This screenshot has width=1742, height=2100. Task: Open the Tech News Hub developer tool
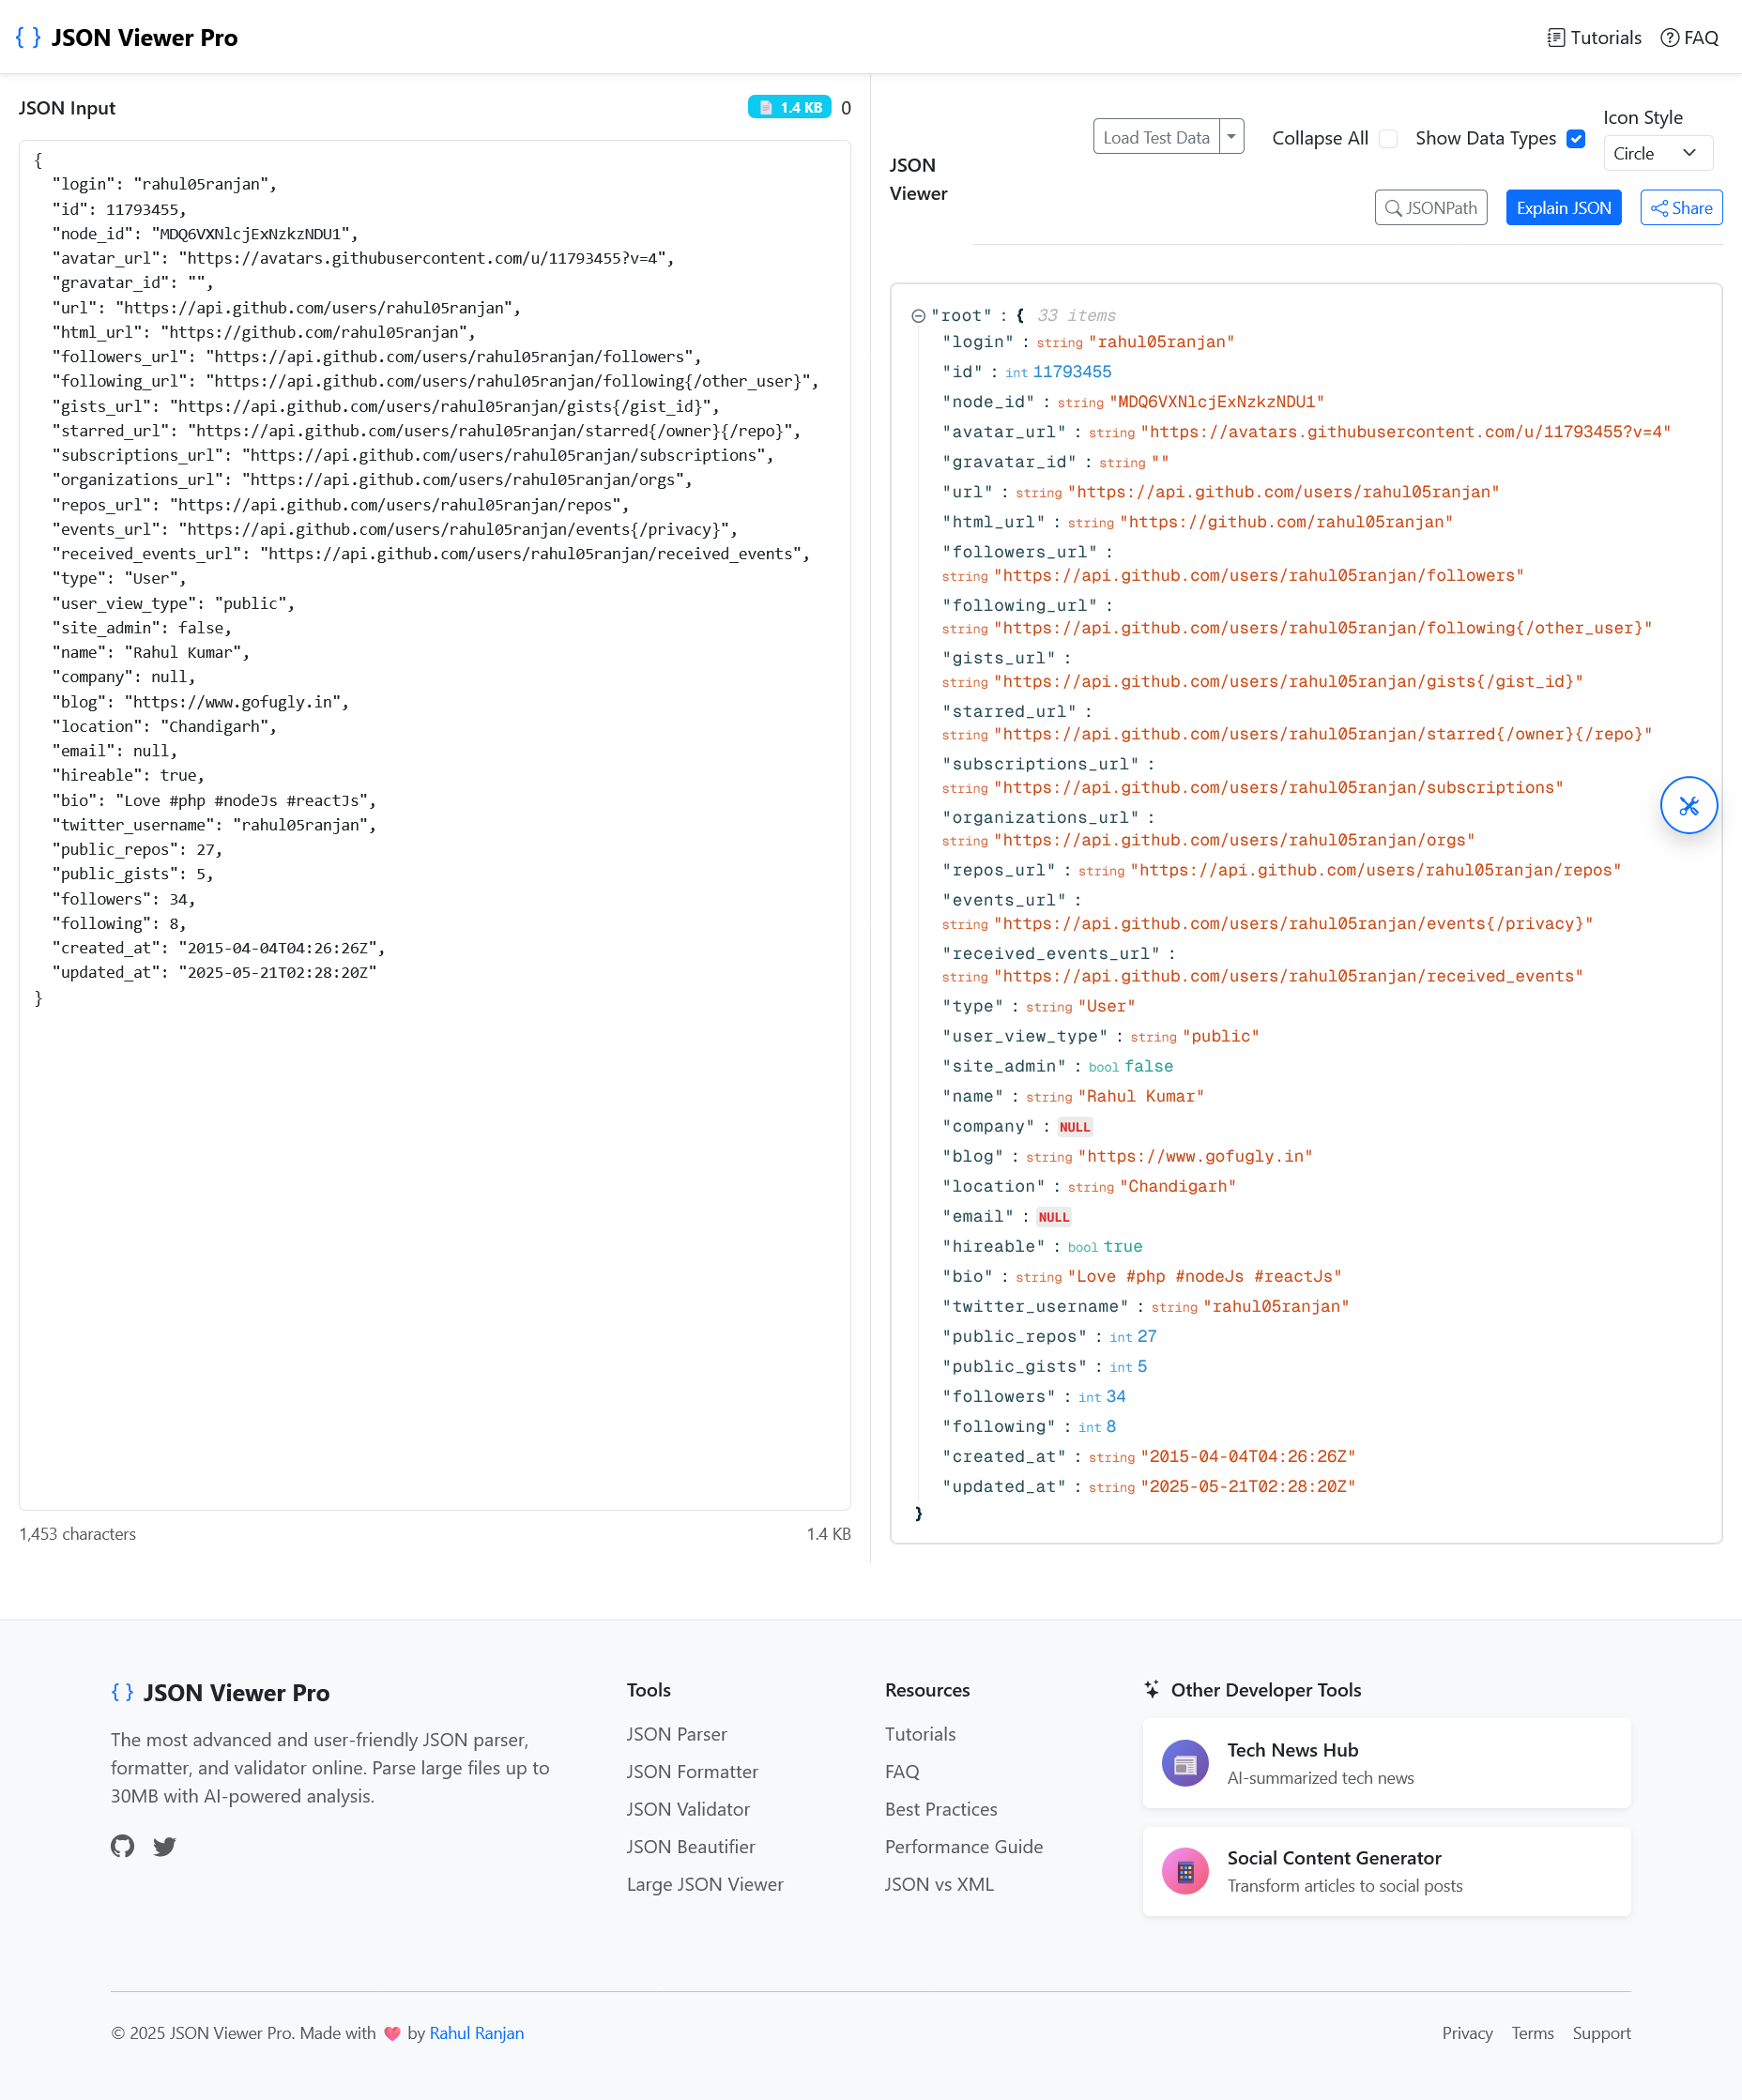pyautogui.click(x=1385, y=1762)
